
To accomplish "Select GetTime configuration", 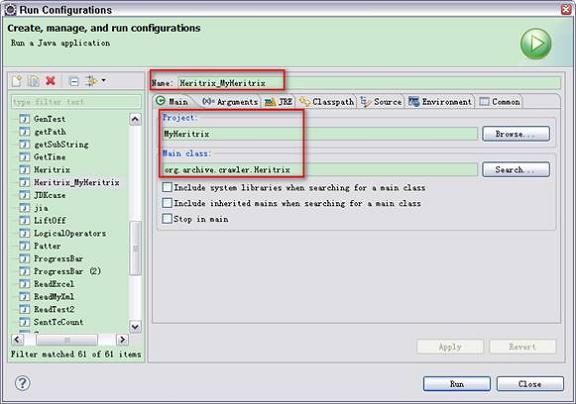I will pyautogui.click(x=50, y=157).
